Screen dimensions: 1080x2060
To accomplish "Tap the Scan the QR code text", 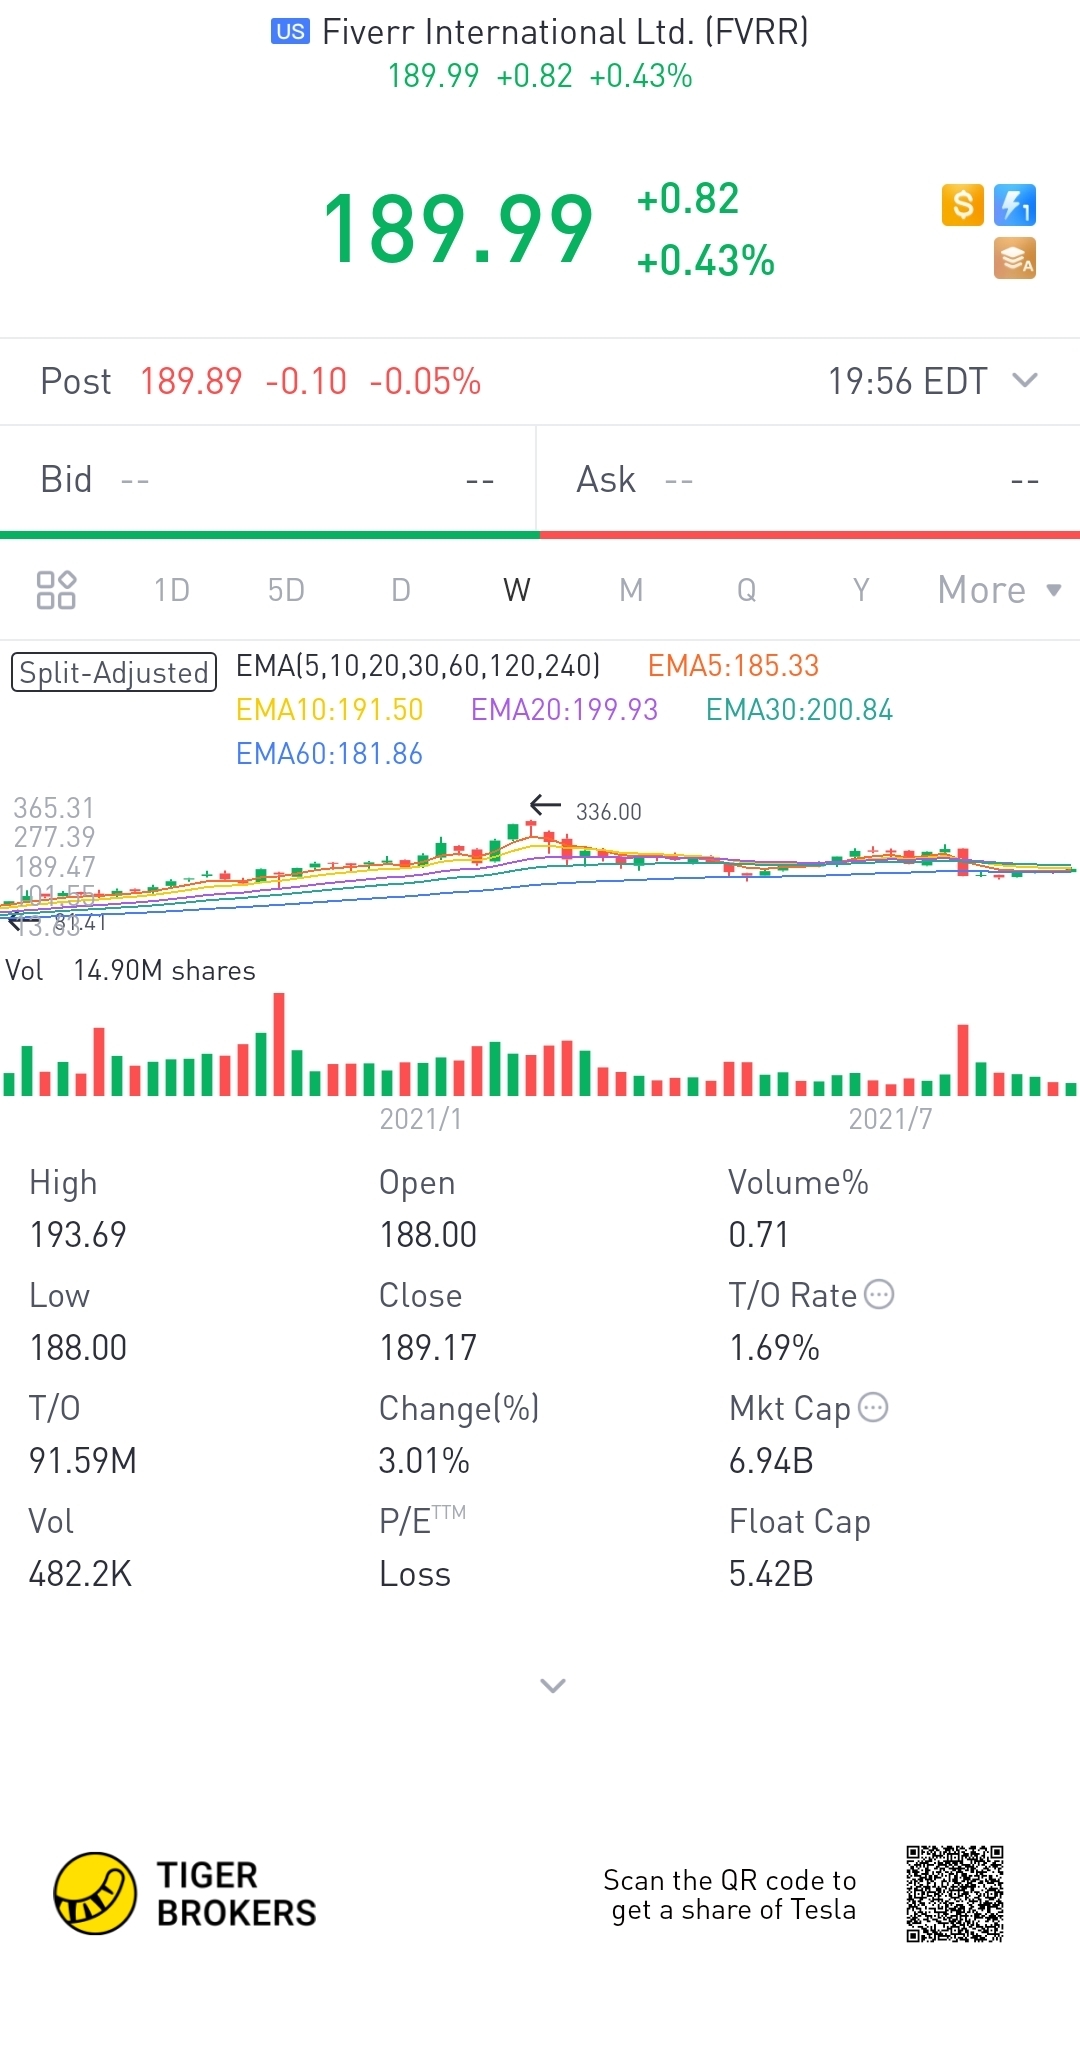I will tap(730, 1894).
